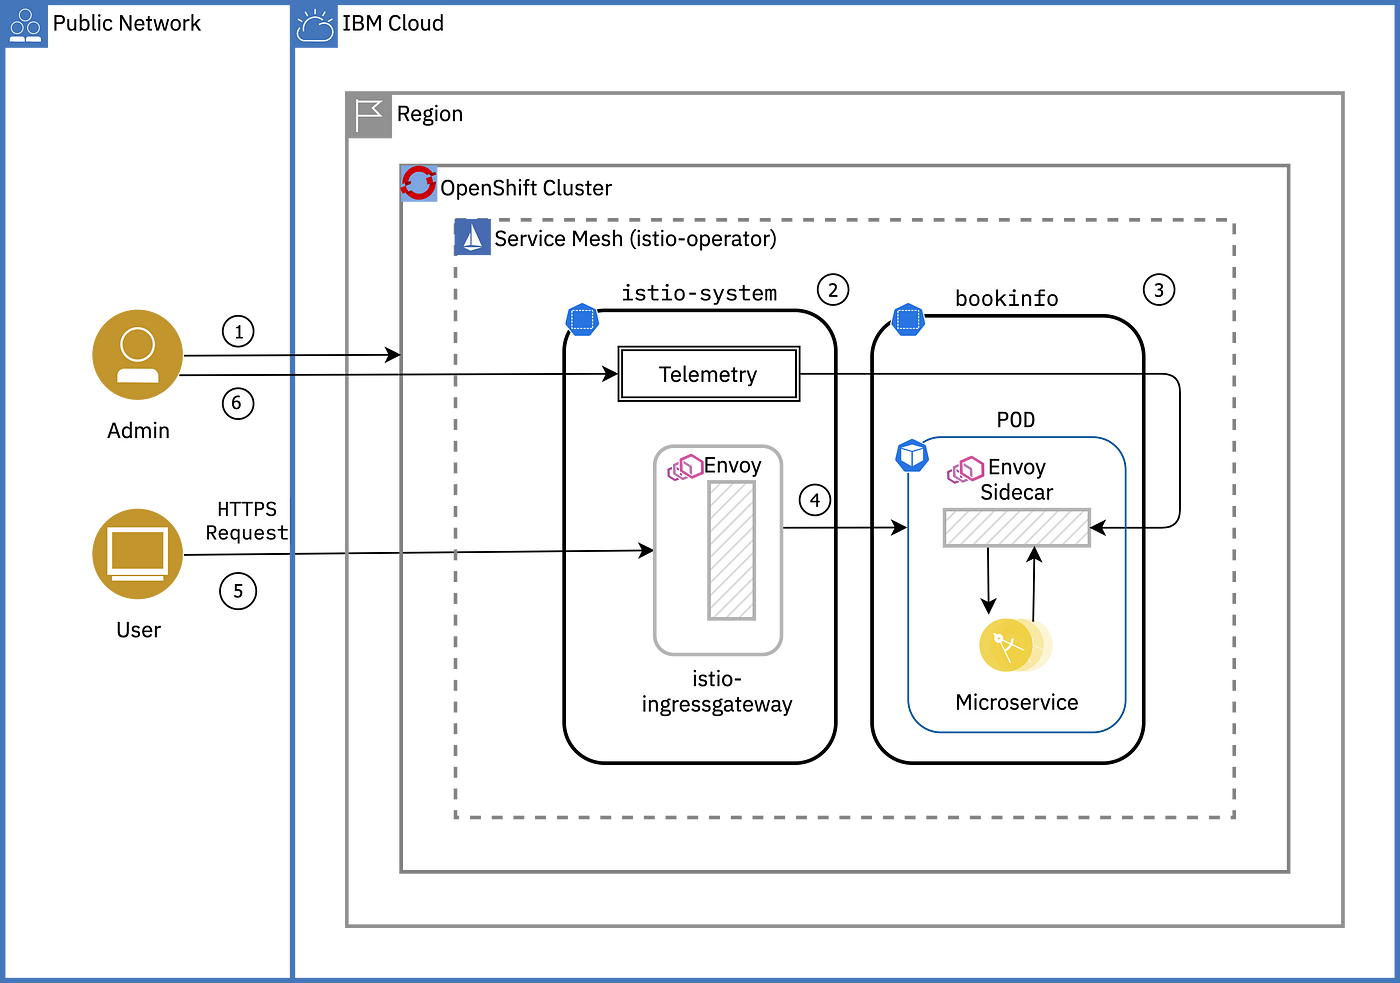Click the POD cube icon

click(x=911, y=456)
